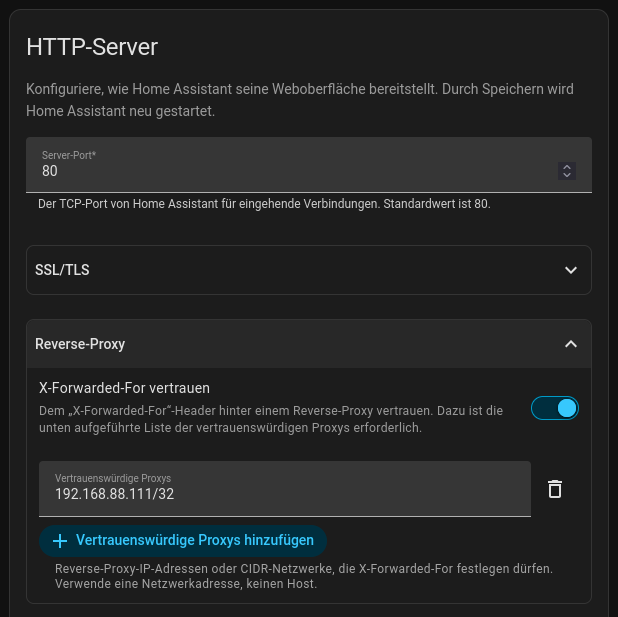Expand the SSL/TLS section chevron

click(571, 270)
